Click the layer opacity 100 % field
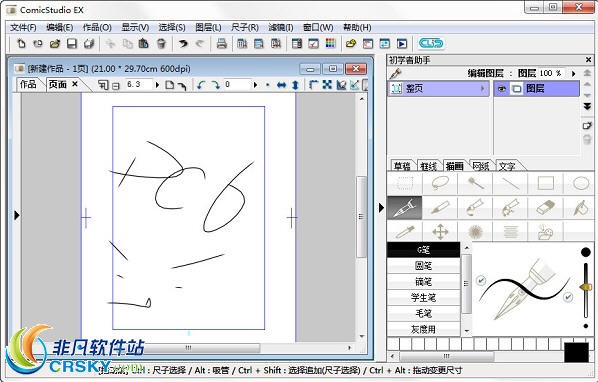 tap(550, 73)
